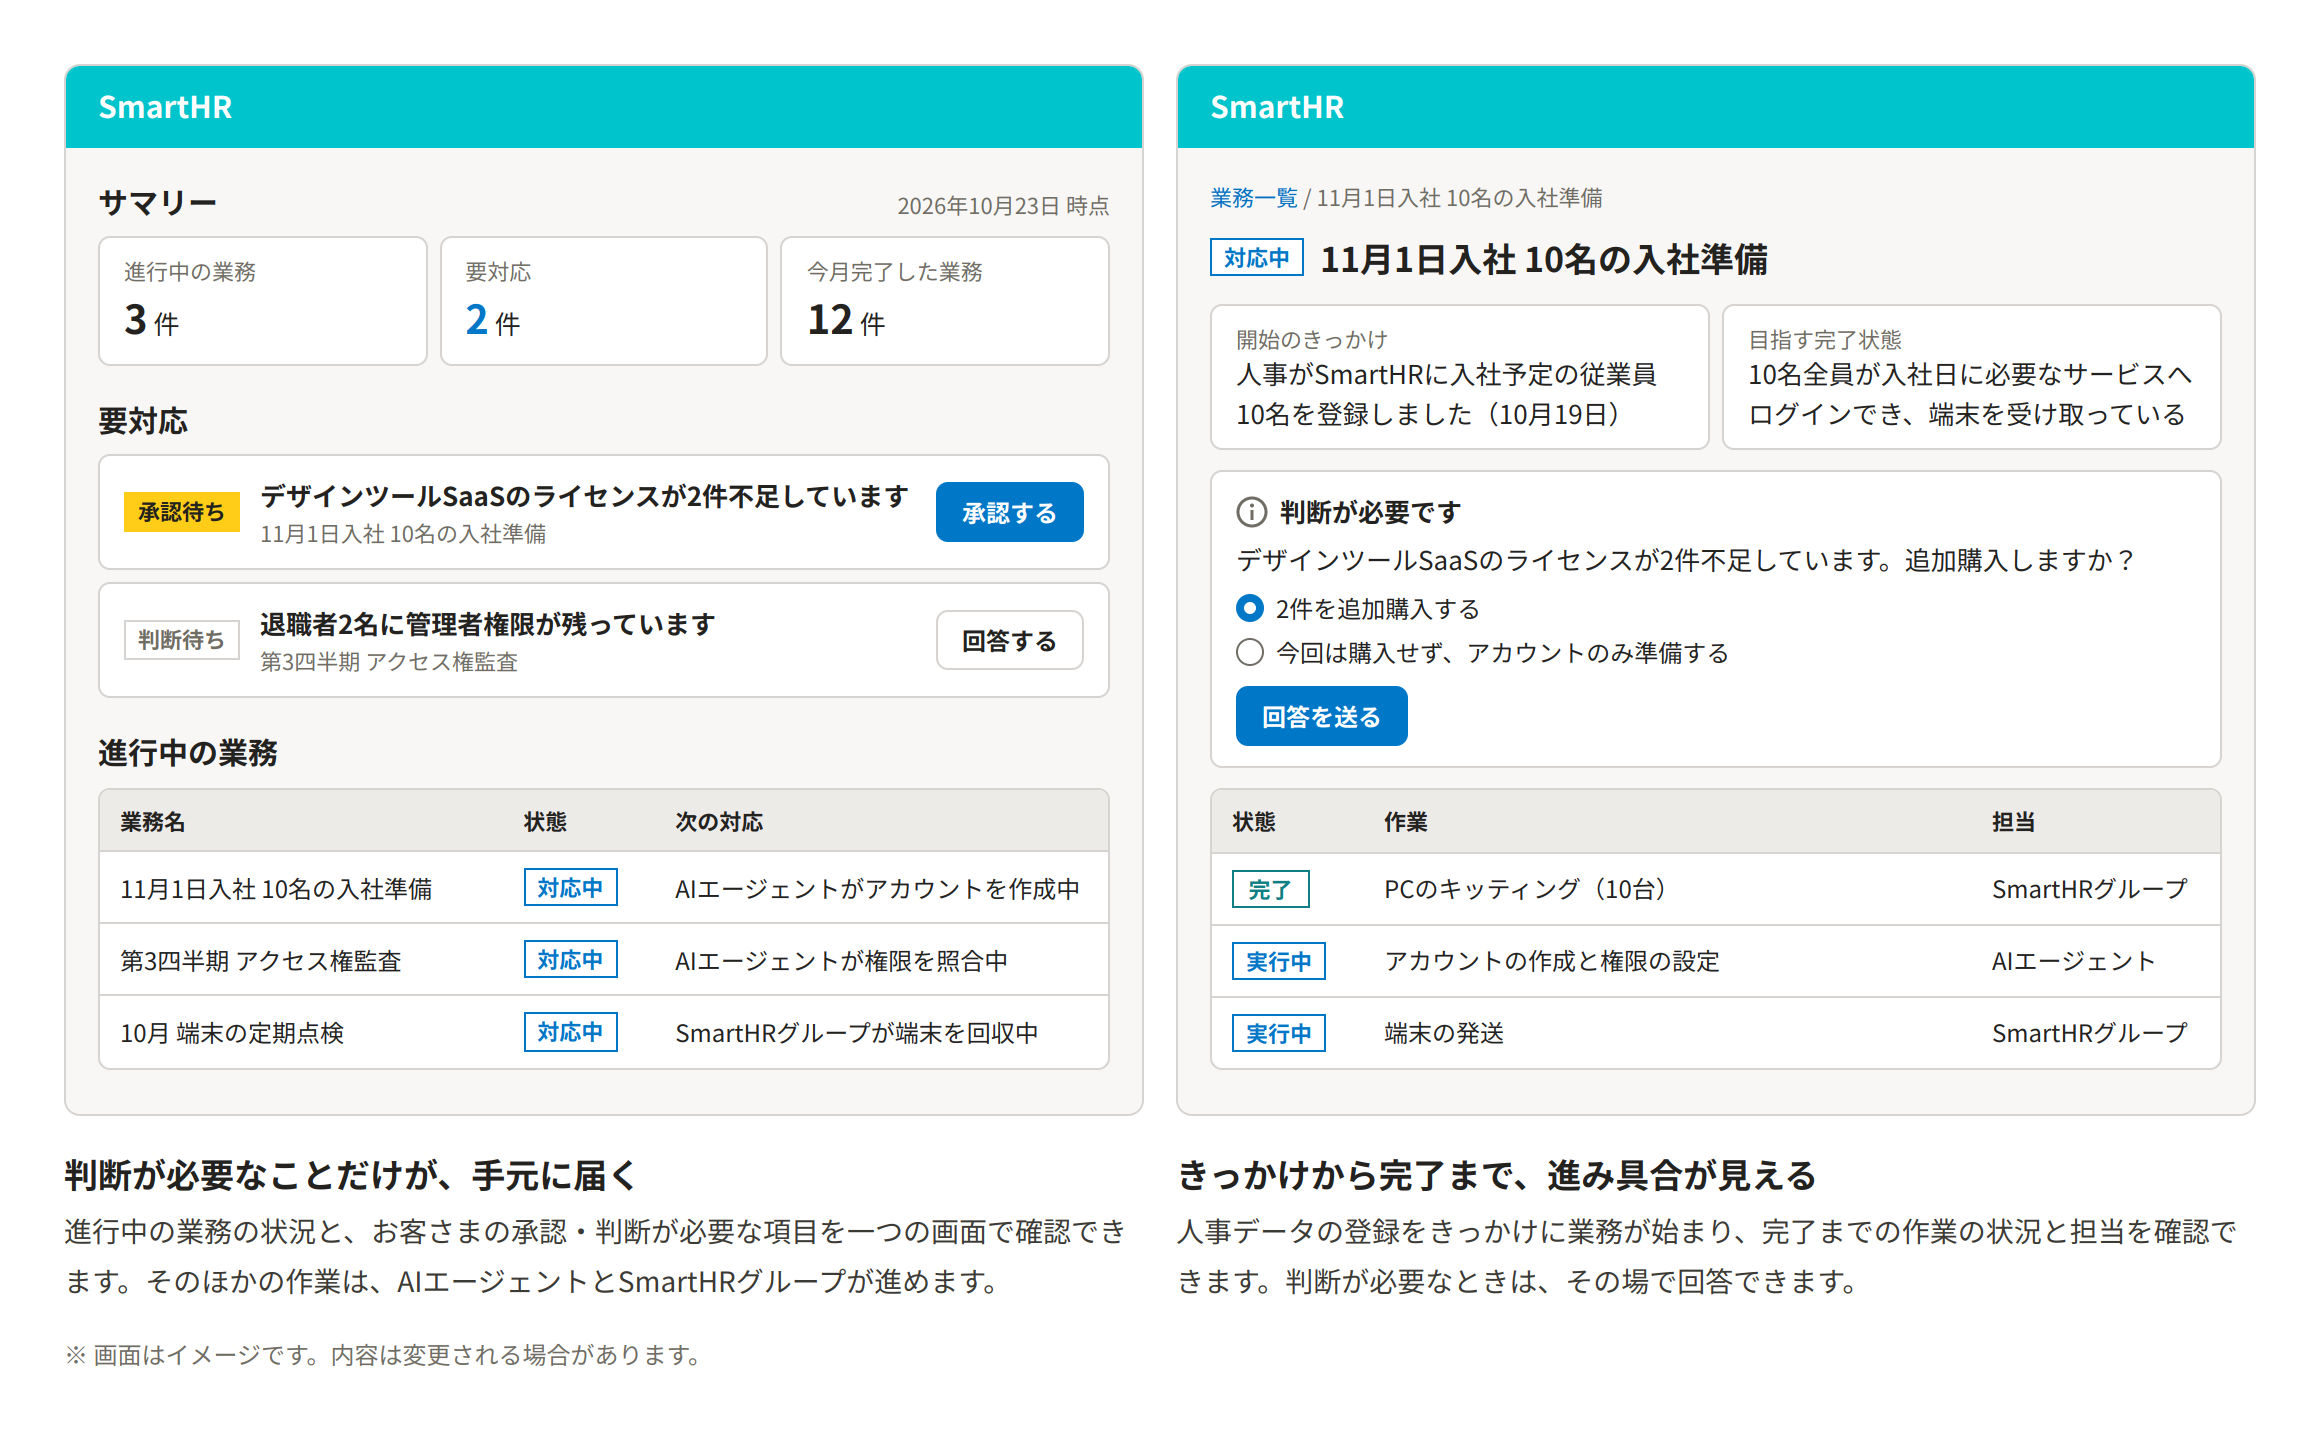Click the 要対応 2件 summary card
Image resolution: width=2320 pixels, height=1434 pixels.
click(x=604, y=301)
